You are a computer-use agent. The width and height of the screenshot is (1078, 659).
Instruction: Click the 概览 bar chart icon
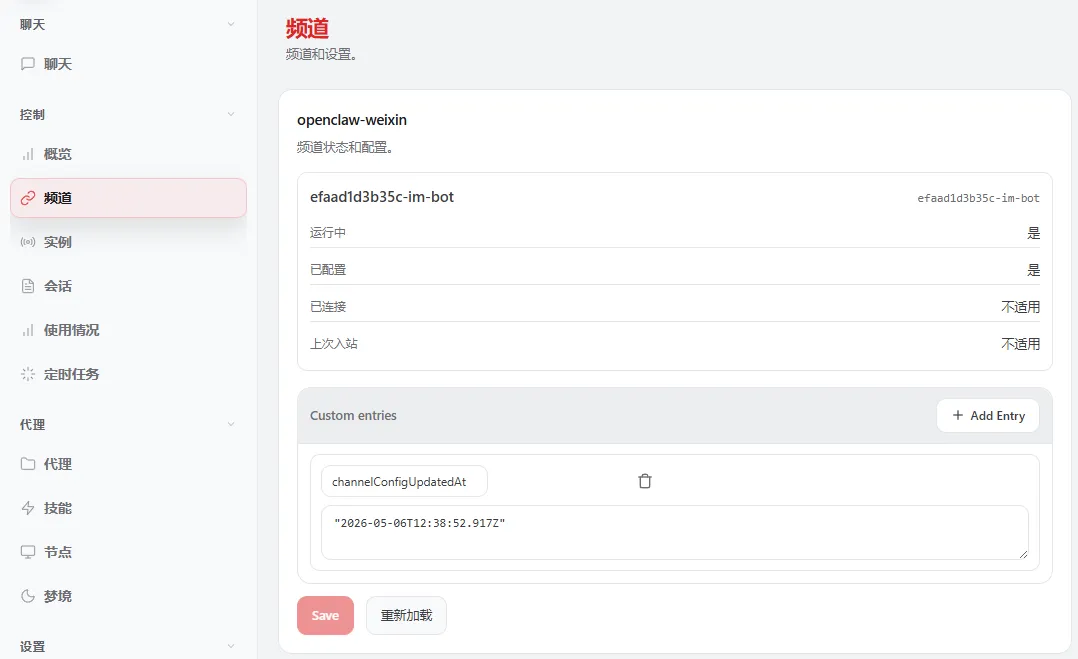pos(28,154)
